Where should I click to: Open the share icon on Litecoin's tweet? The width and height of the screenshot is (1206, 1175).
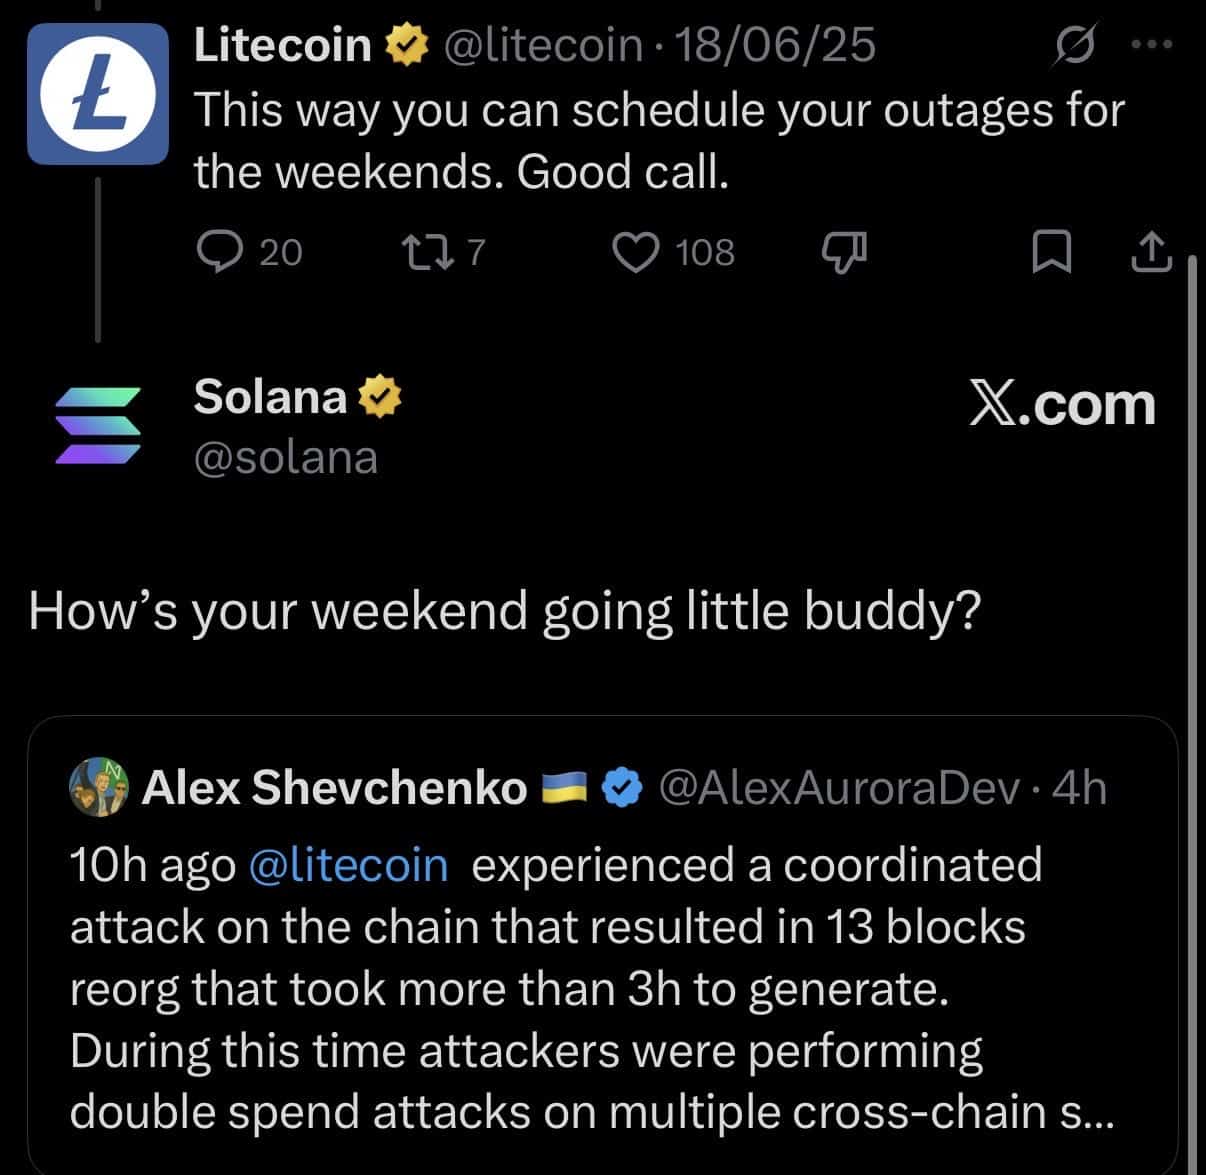(x=1151, y=252)
